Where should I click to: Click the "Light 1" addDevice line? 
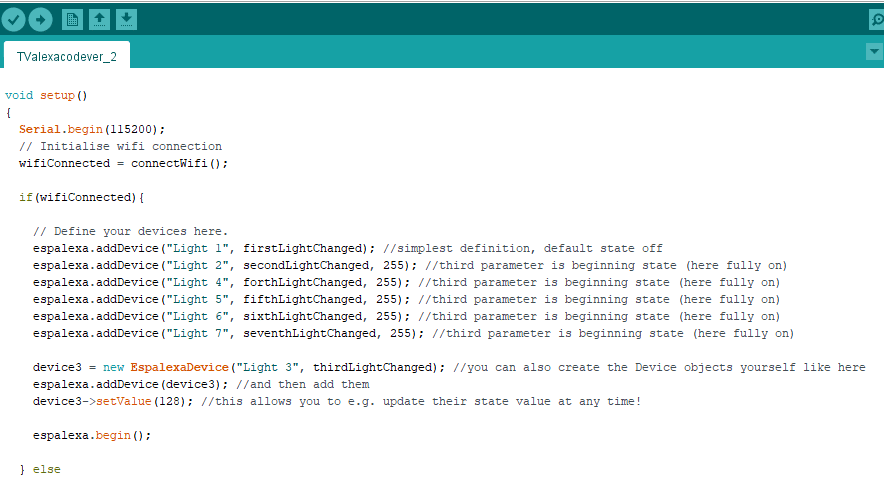click(x=200, y=248)
